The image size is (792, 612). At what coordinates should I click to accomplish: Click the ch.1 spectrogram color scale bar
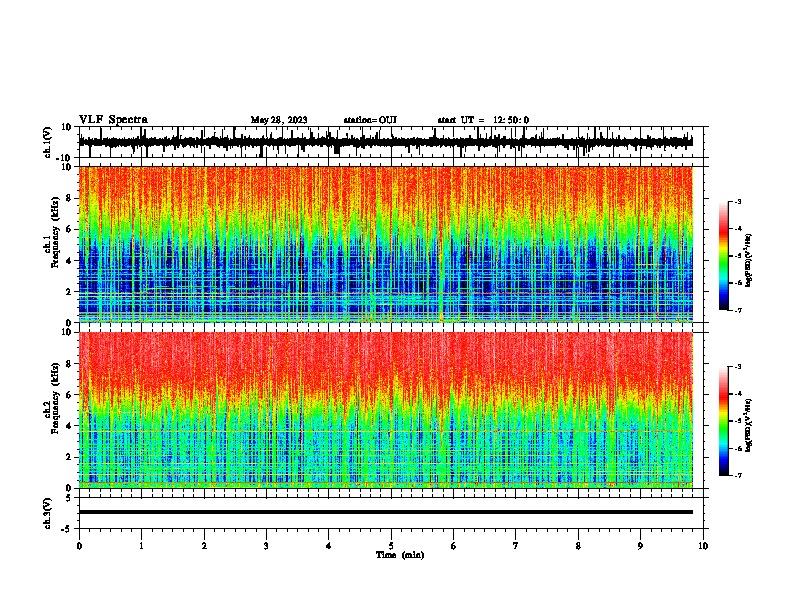[x=724, y=256]
